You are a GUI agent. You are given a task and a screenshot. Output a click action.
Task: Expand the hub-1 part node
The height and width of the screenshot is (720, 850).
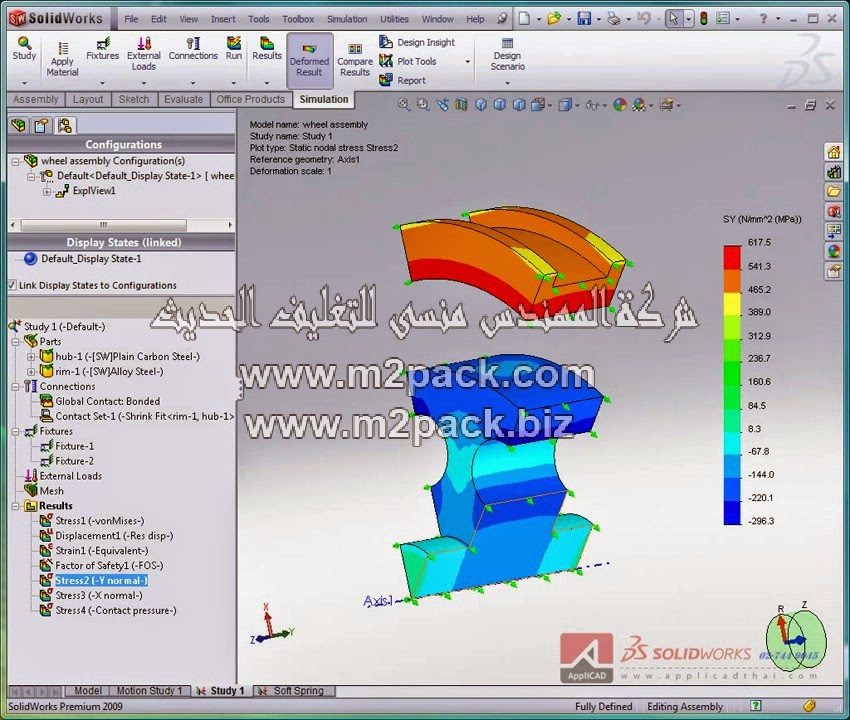coord(31,357)
